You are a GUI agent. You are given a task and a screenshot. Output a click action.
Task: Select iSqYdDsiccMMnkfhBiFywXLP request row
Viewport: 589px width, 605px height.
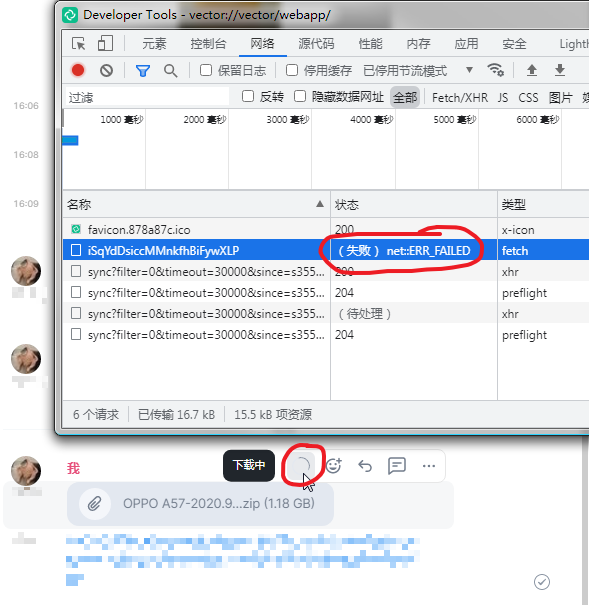pyautogui.click(x=326, y=250)
